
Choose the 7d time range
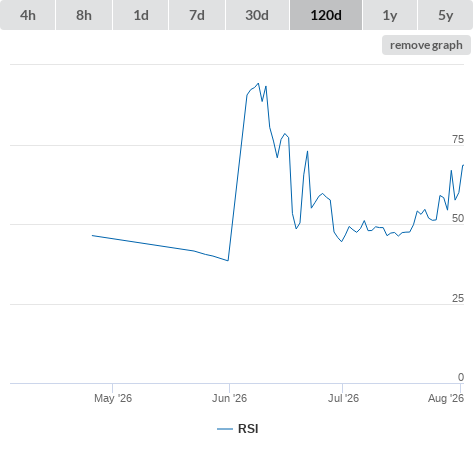[197, 15]
